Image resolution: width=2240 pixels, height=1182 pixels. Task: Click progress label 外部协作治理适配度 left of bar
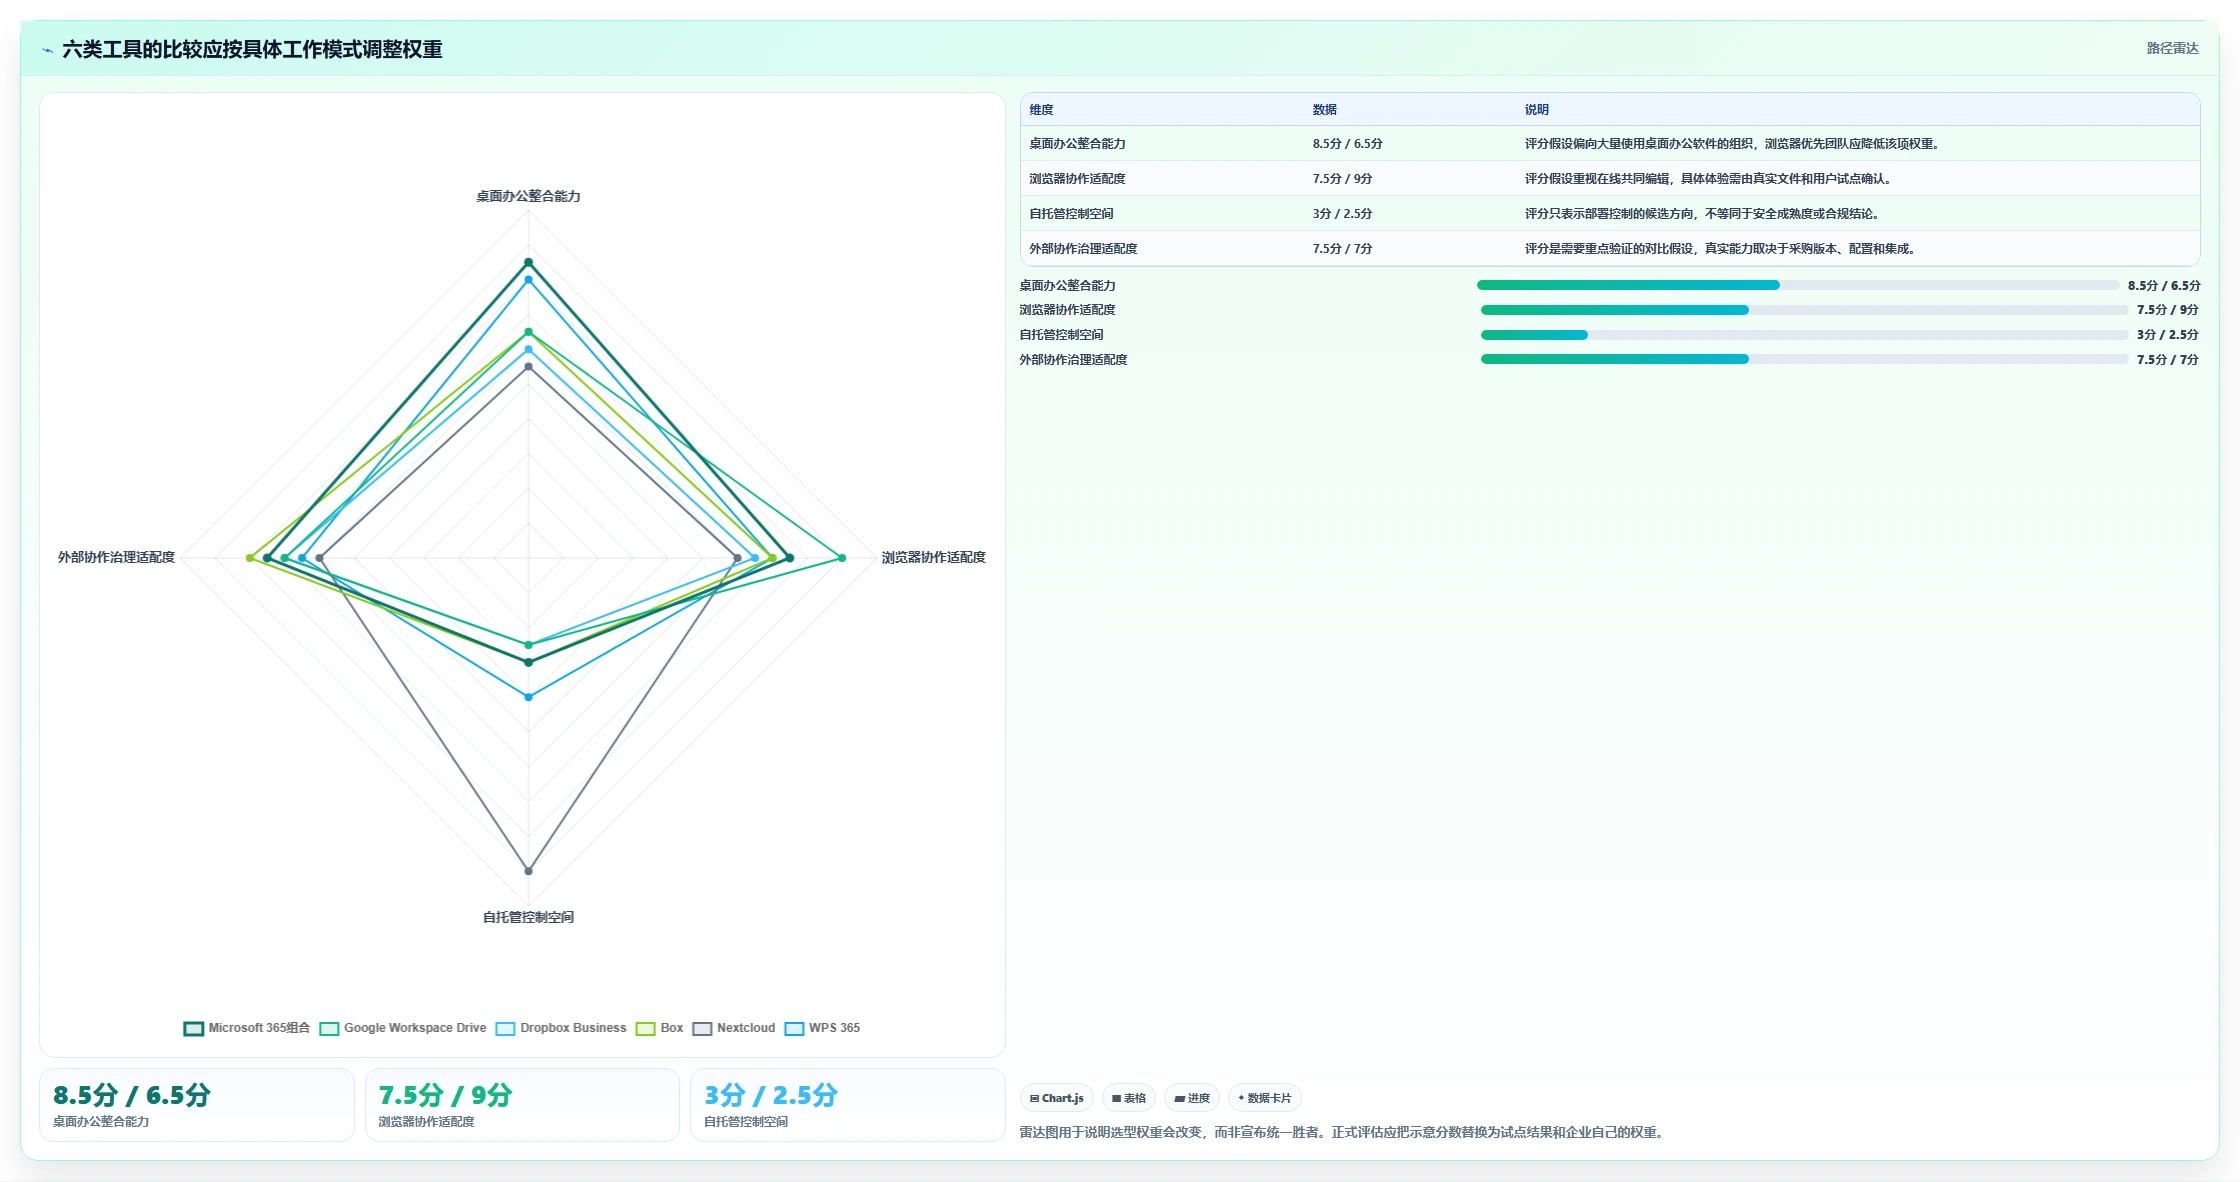[1073, 360]
